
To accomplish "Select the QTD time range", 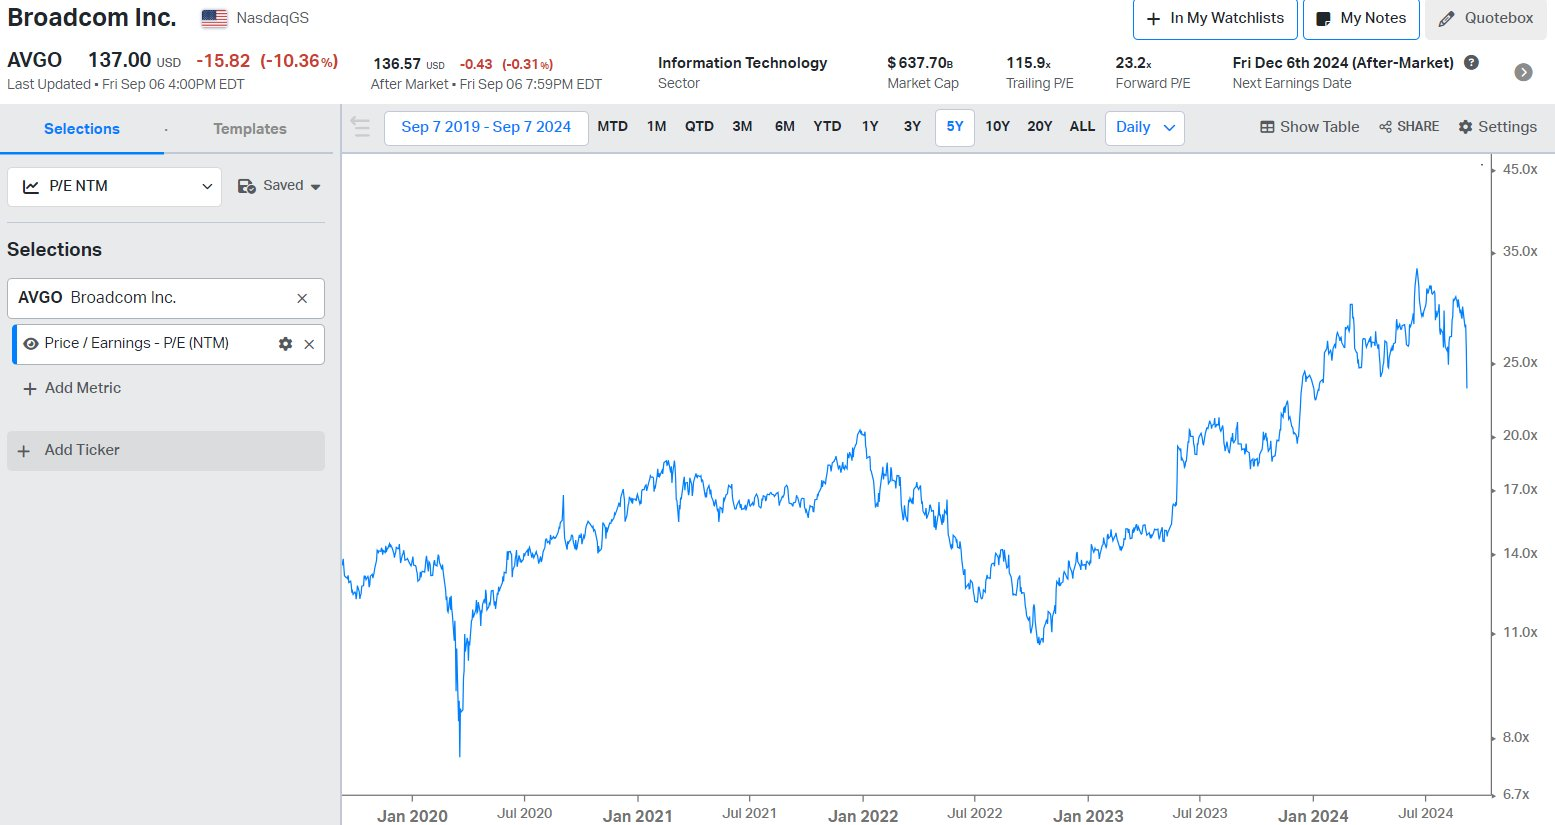I will [699, 126].
